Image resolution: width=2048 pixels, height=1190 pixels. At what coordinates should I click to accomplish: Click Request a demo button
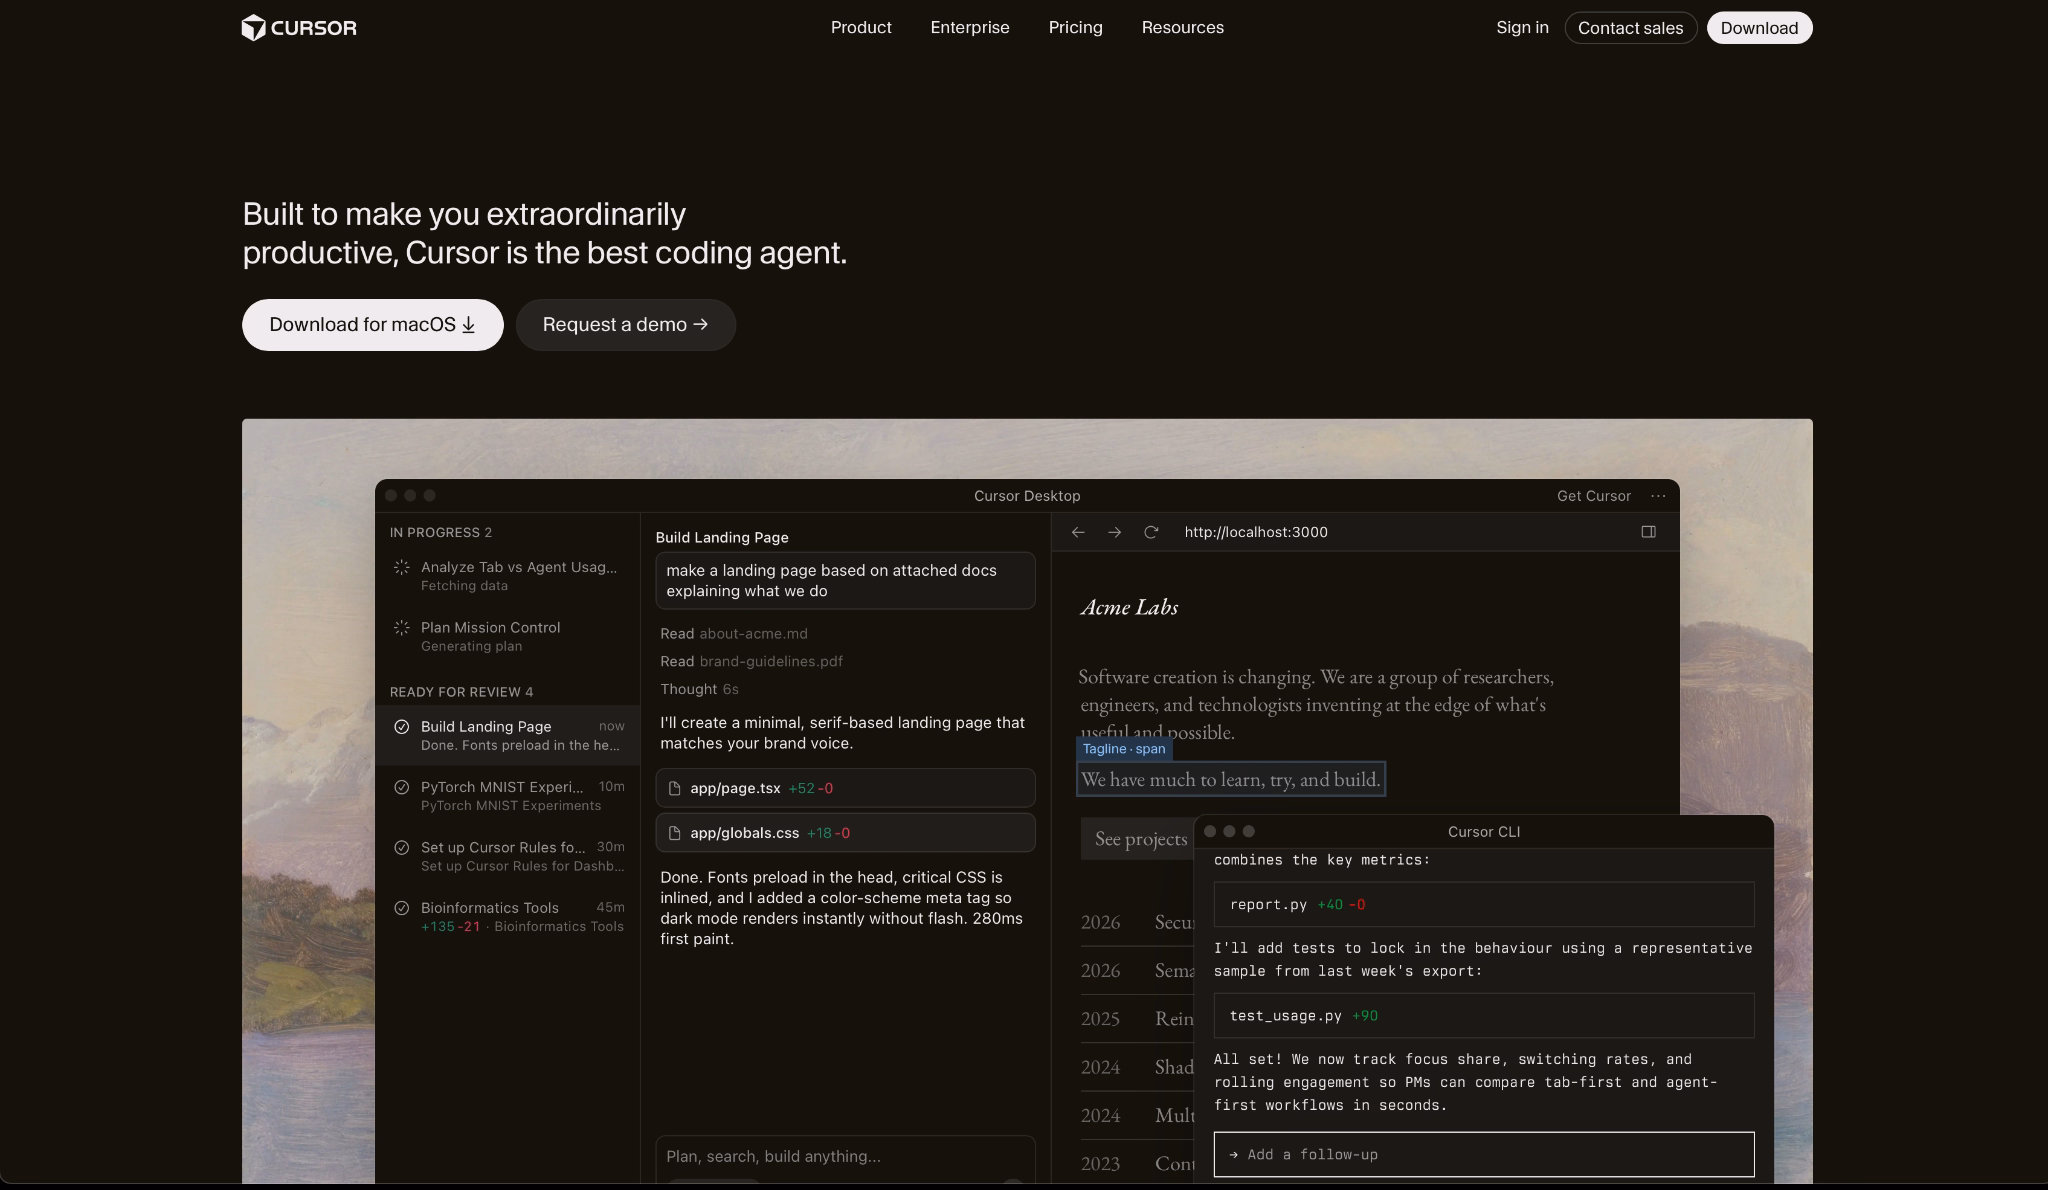click(625, 325)
